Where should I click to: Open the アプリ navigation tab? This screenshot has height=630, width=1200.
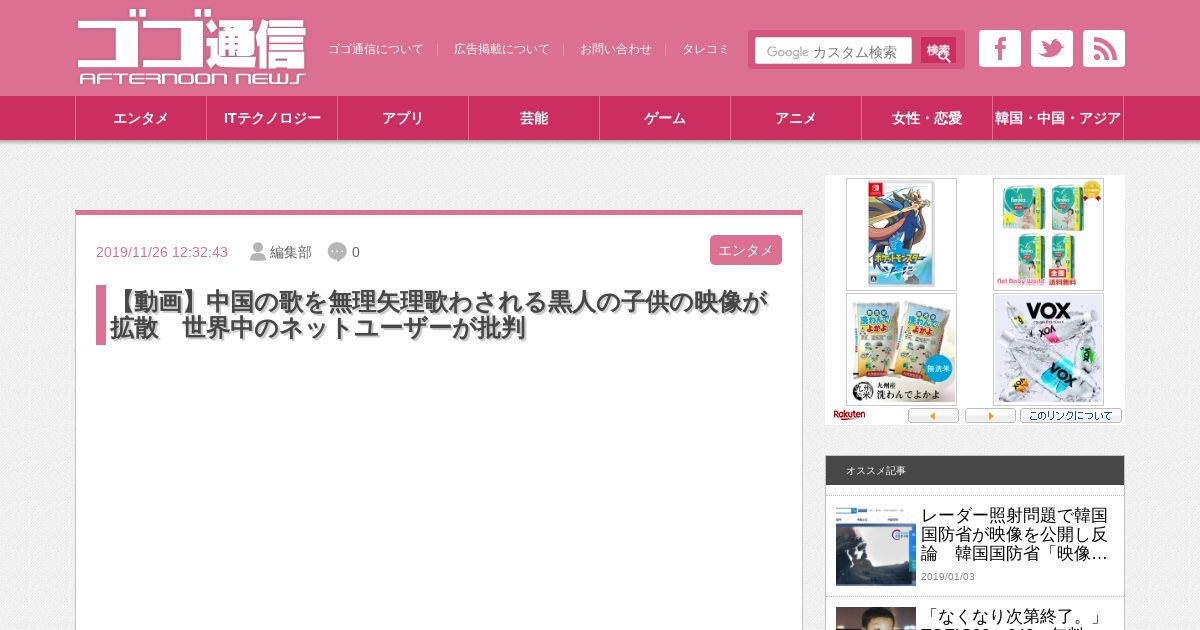pos(403,118)
